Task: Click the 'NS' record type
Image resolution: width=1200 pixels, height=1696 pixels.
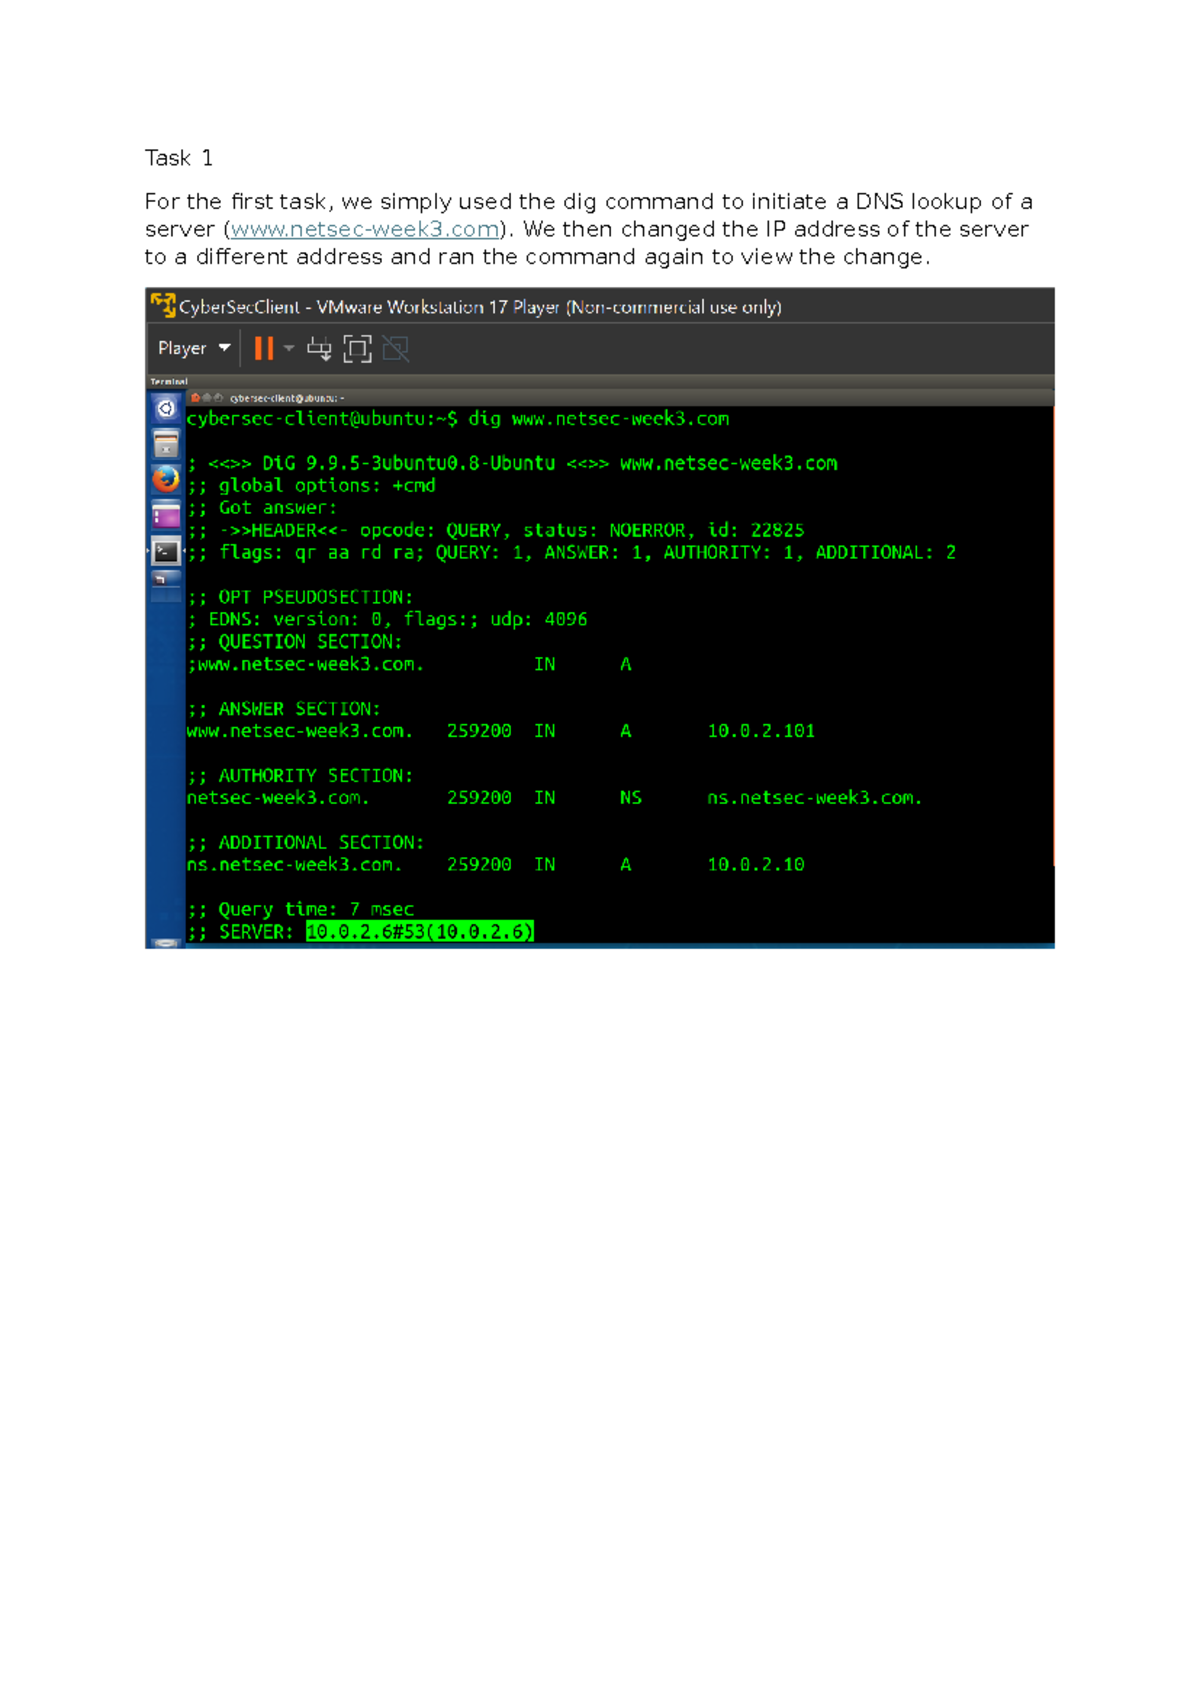Action: pyautogui.click(x=631, y=798)
